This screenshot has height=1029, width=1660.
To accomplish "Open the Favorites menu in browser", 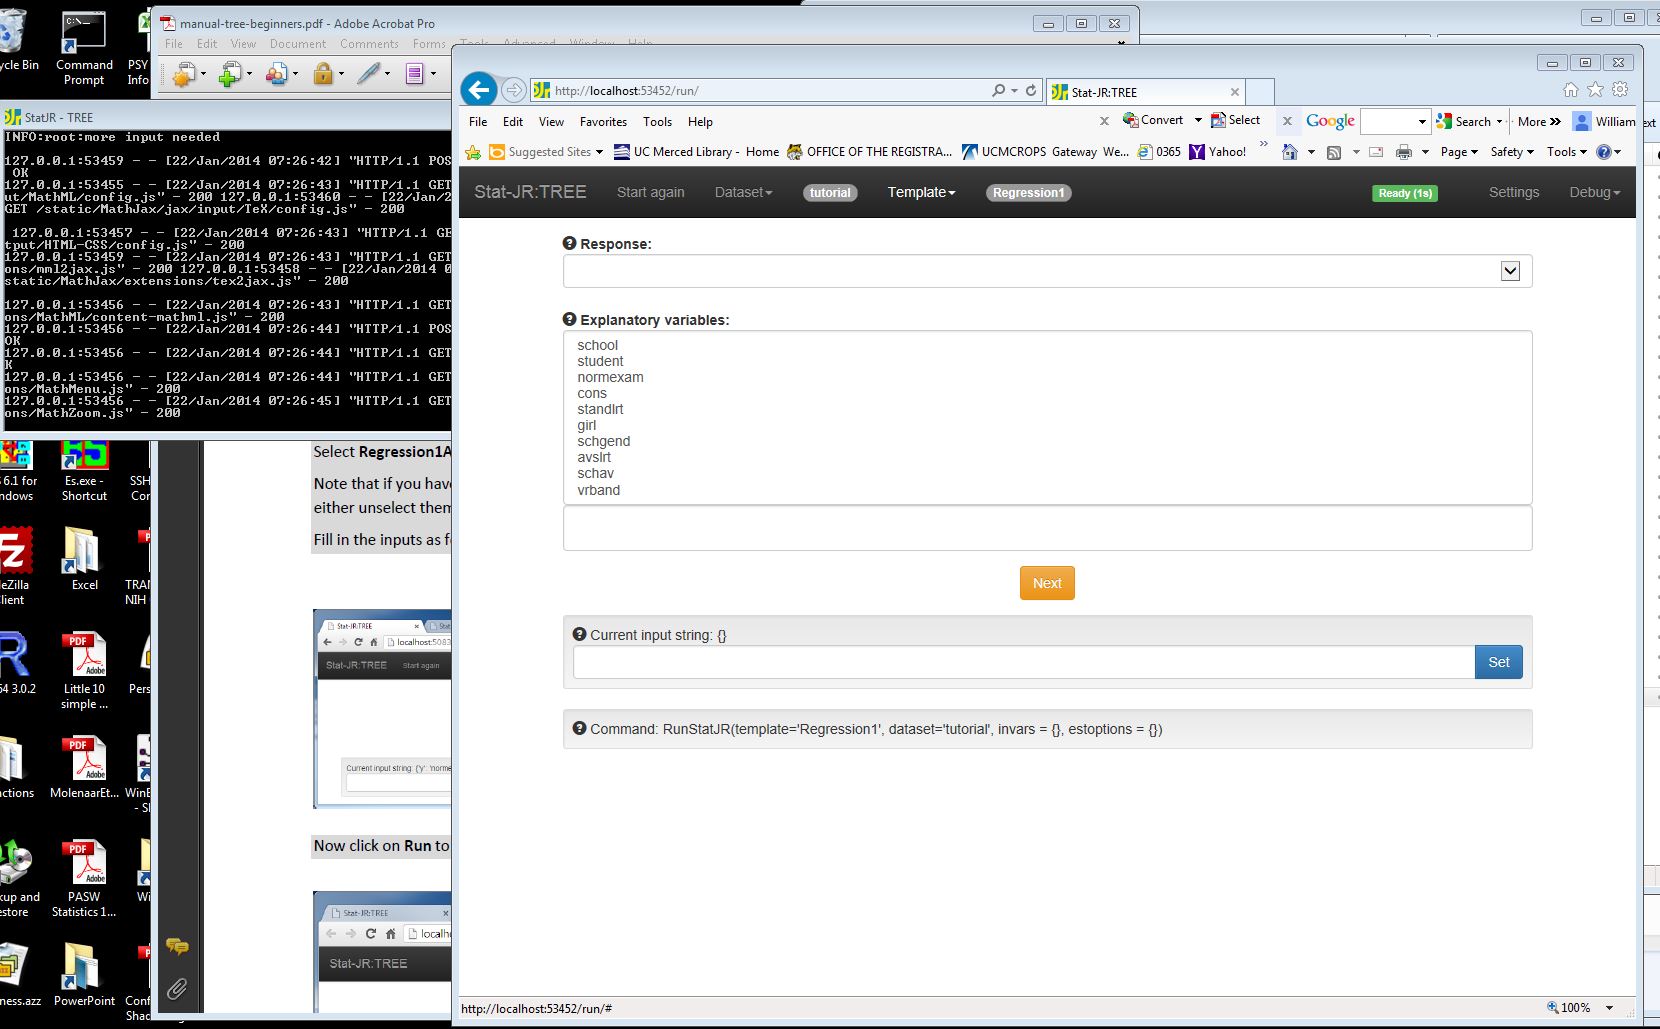I will pyautogui.click(x=603, y=122).
